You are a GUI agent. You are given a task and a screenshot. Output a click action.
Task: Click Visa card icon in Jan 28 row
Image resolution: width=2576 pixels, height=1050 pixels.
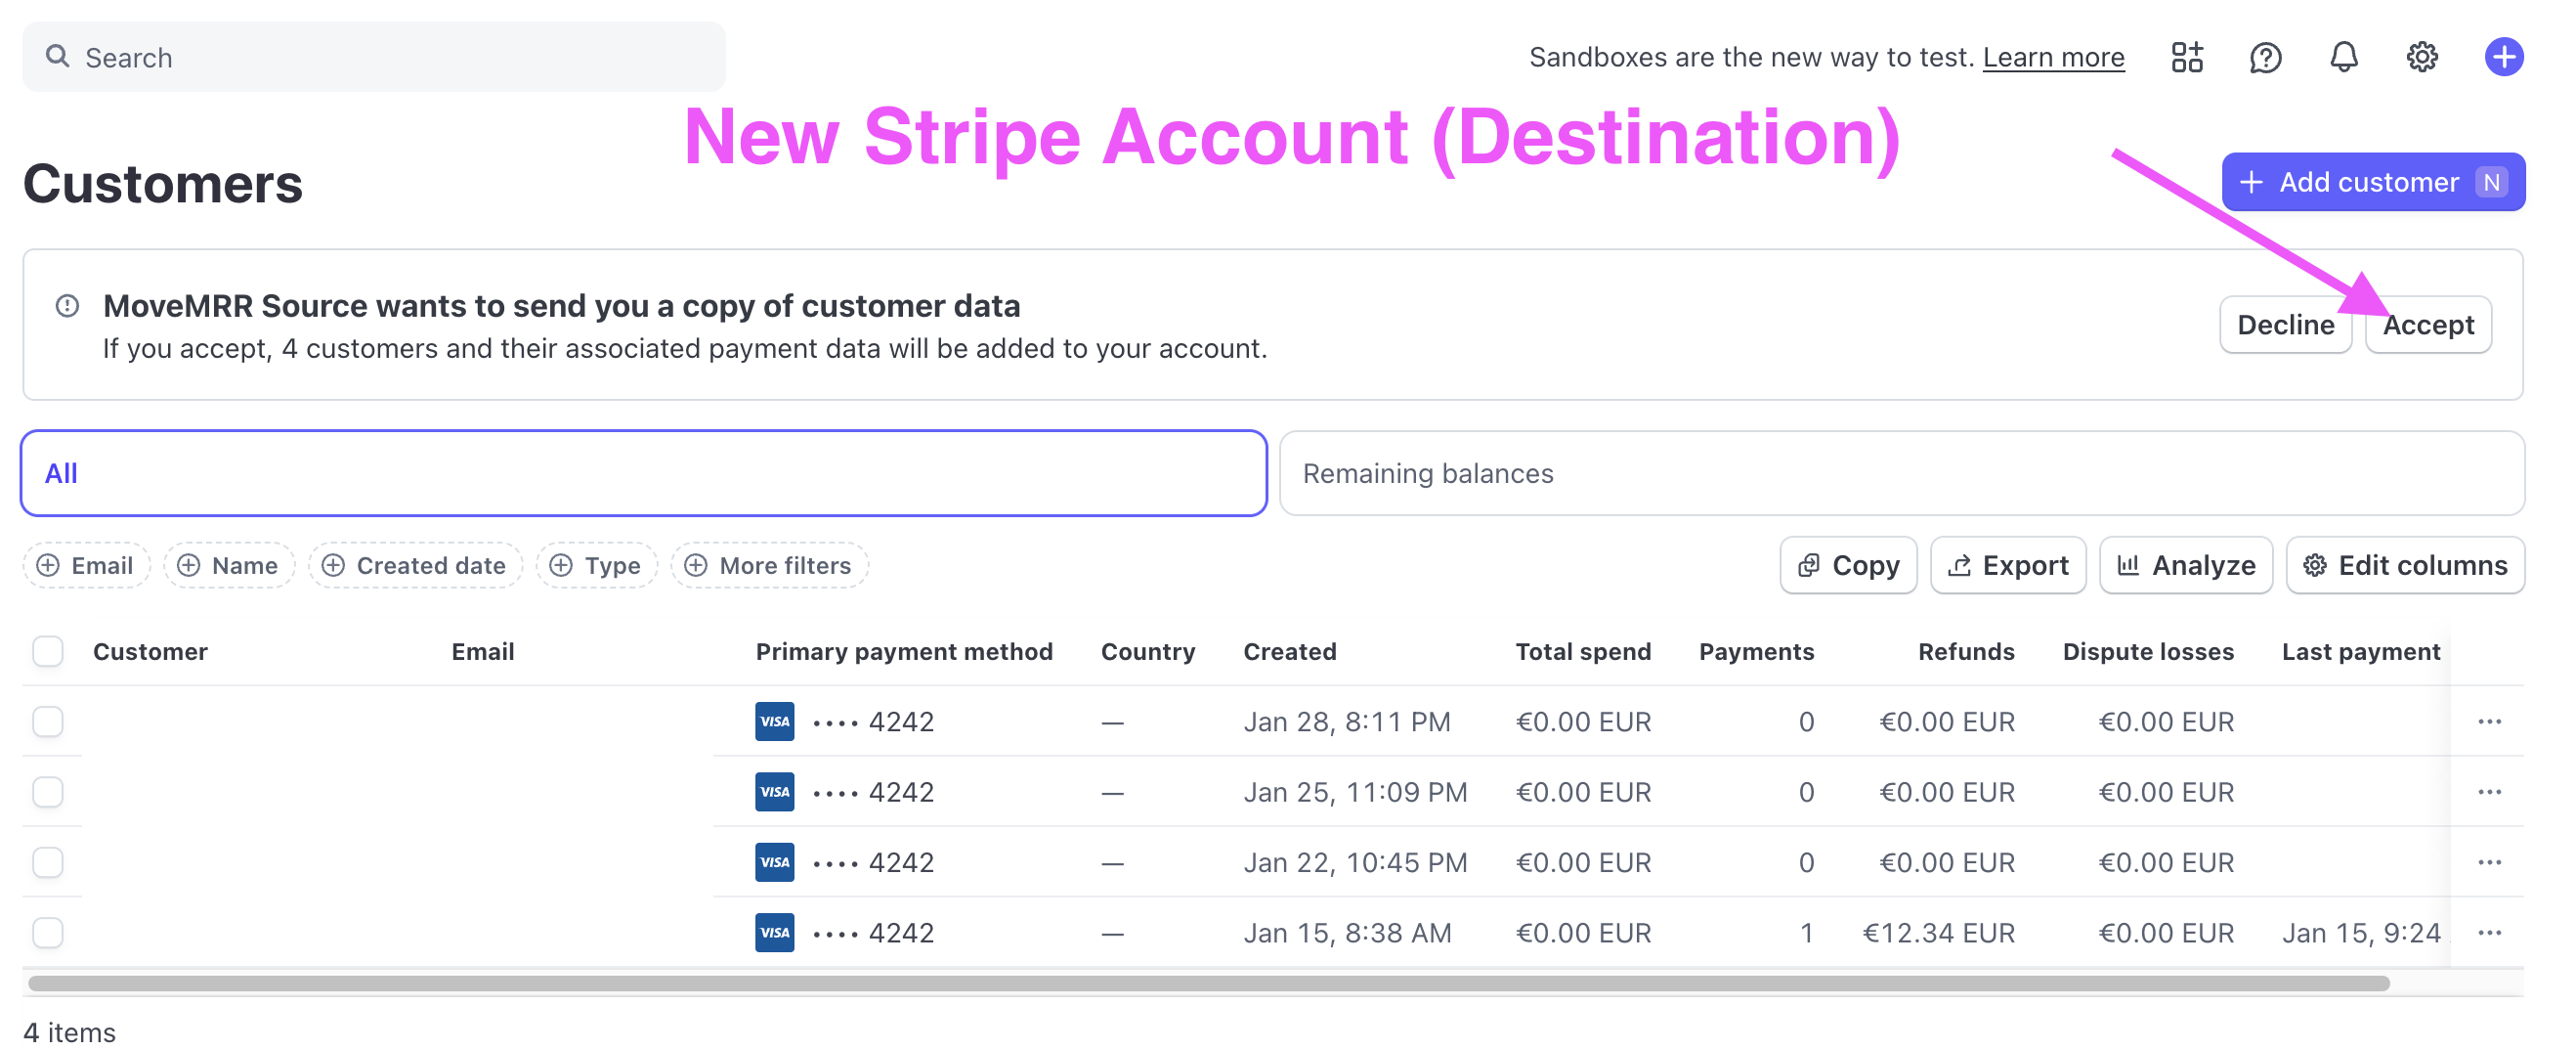click(774, 721)
